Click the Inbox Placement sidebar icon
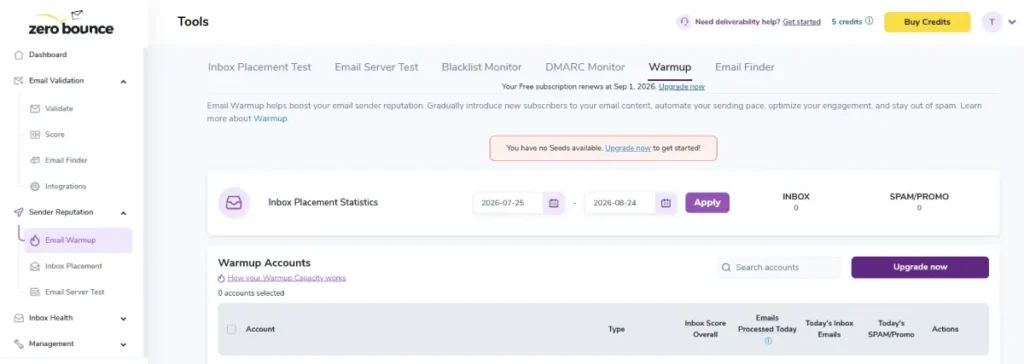The image size is (1024, 364). click(35, 266)
